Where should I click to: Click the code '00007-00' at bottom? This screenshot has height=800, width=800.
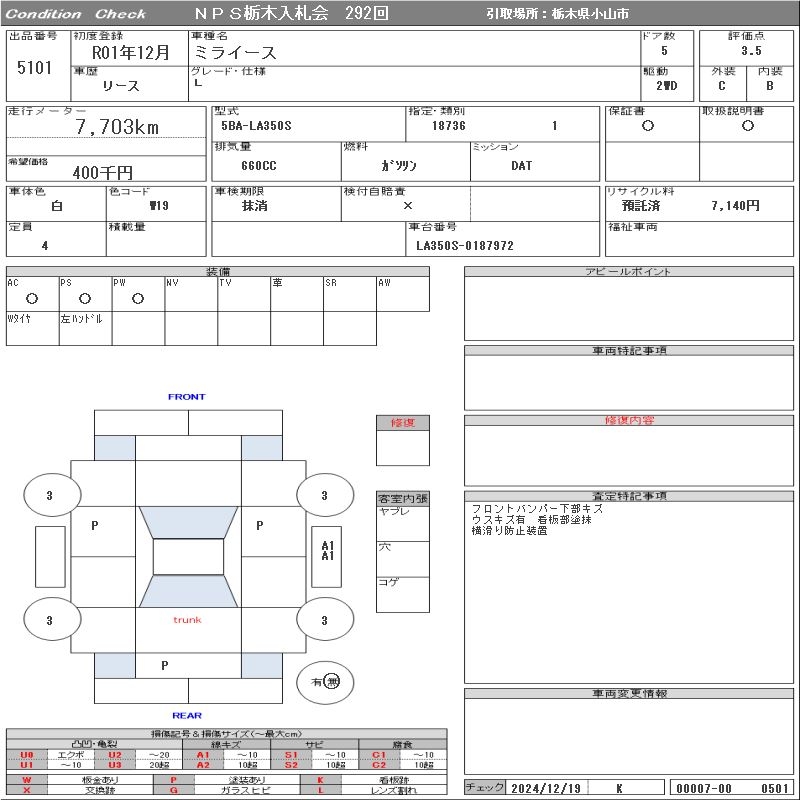(x=704, y=788)
